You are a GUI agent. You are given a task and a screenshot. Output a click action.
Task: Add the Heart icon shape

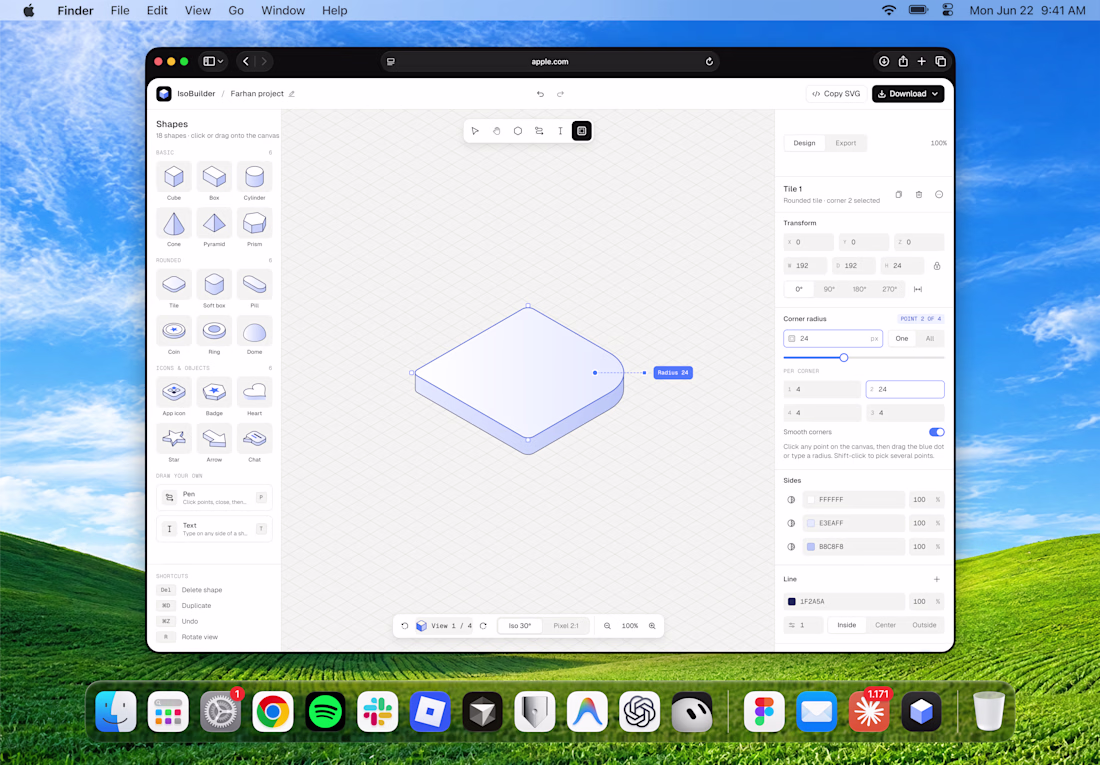(x=255, y=392)
